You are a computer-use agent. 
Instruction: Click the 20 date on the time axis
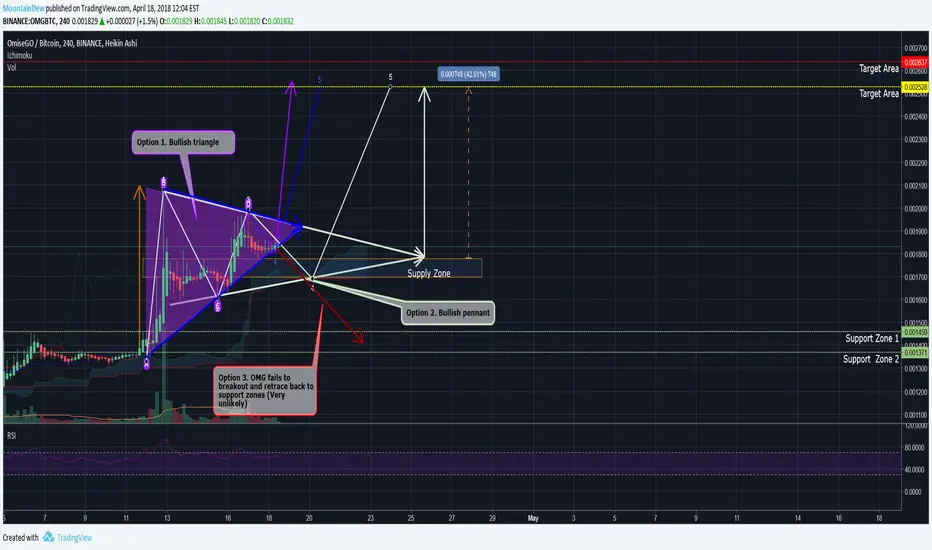coord(309,518)
